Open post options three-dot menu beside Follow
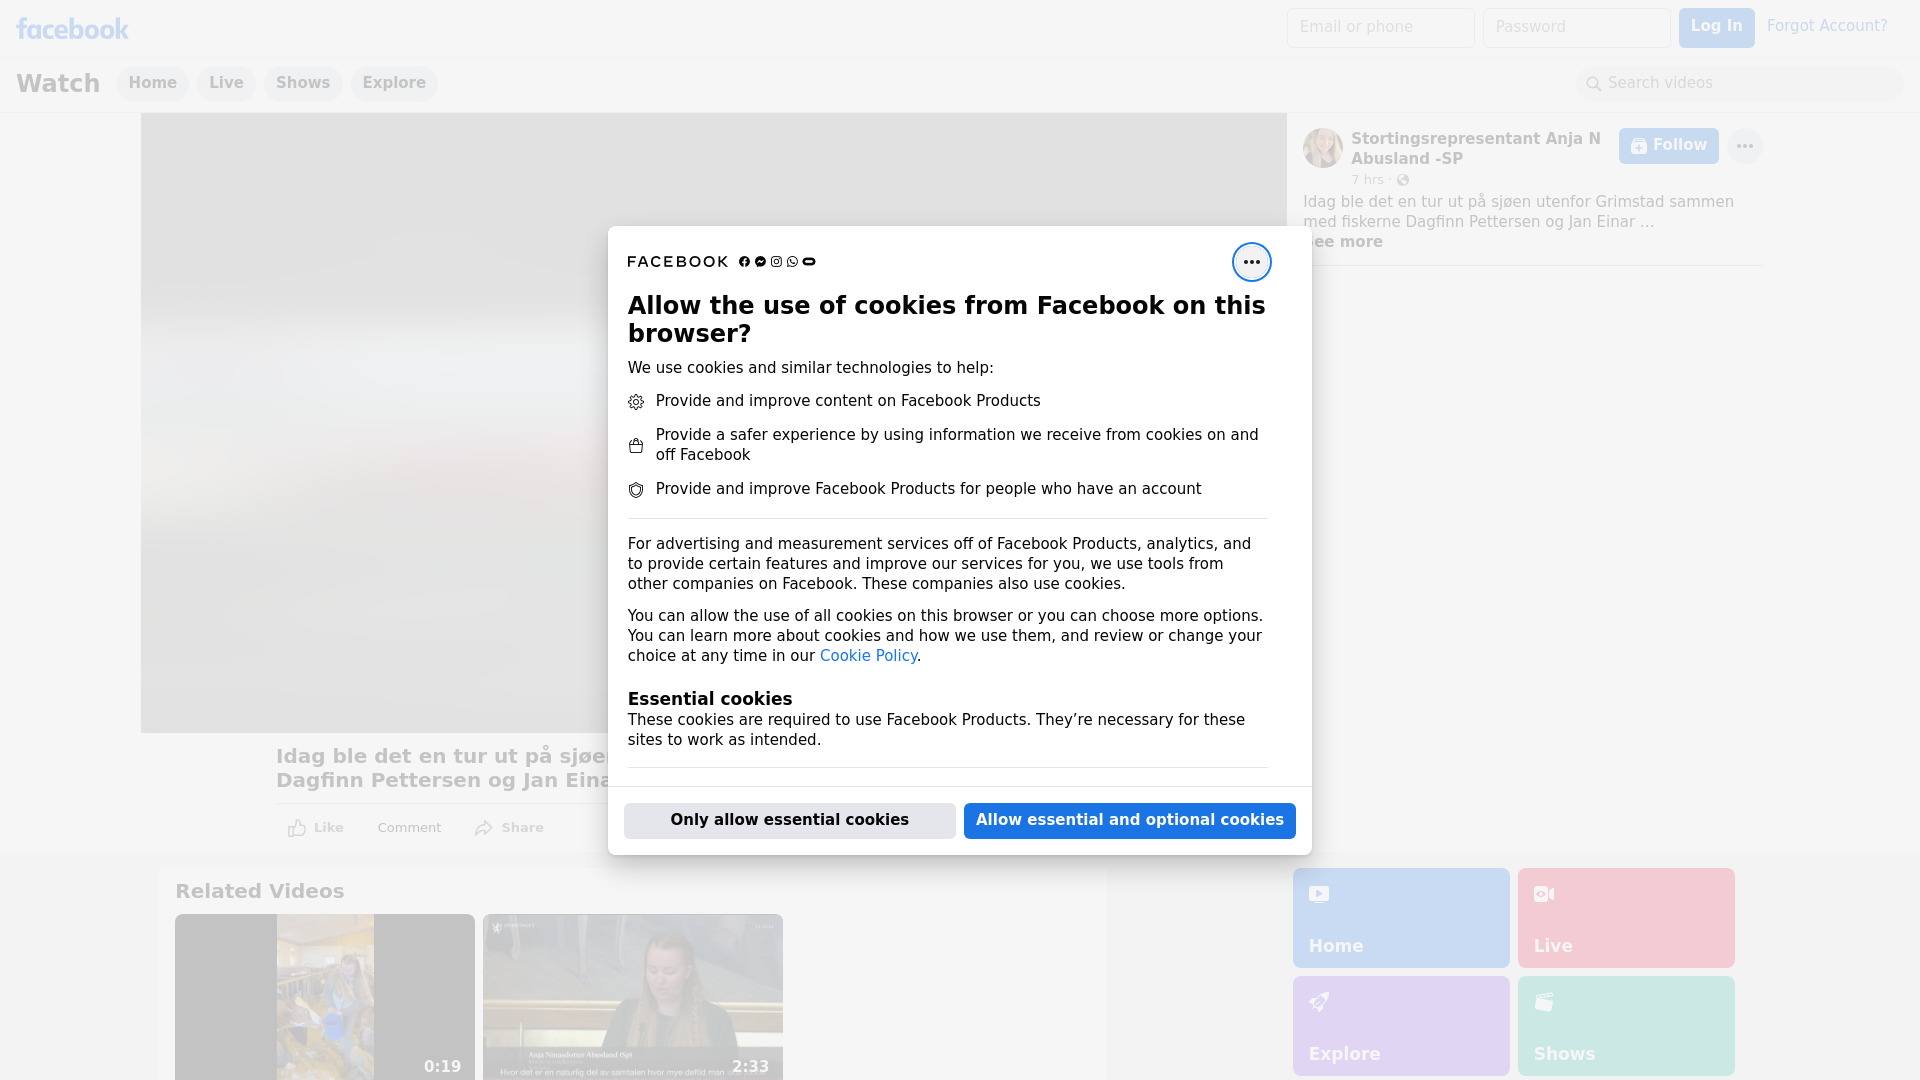This screenshot has width=1920, height=1080. click(x=1744, y=146)
